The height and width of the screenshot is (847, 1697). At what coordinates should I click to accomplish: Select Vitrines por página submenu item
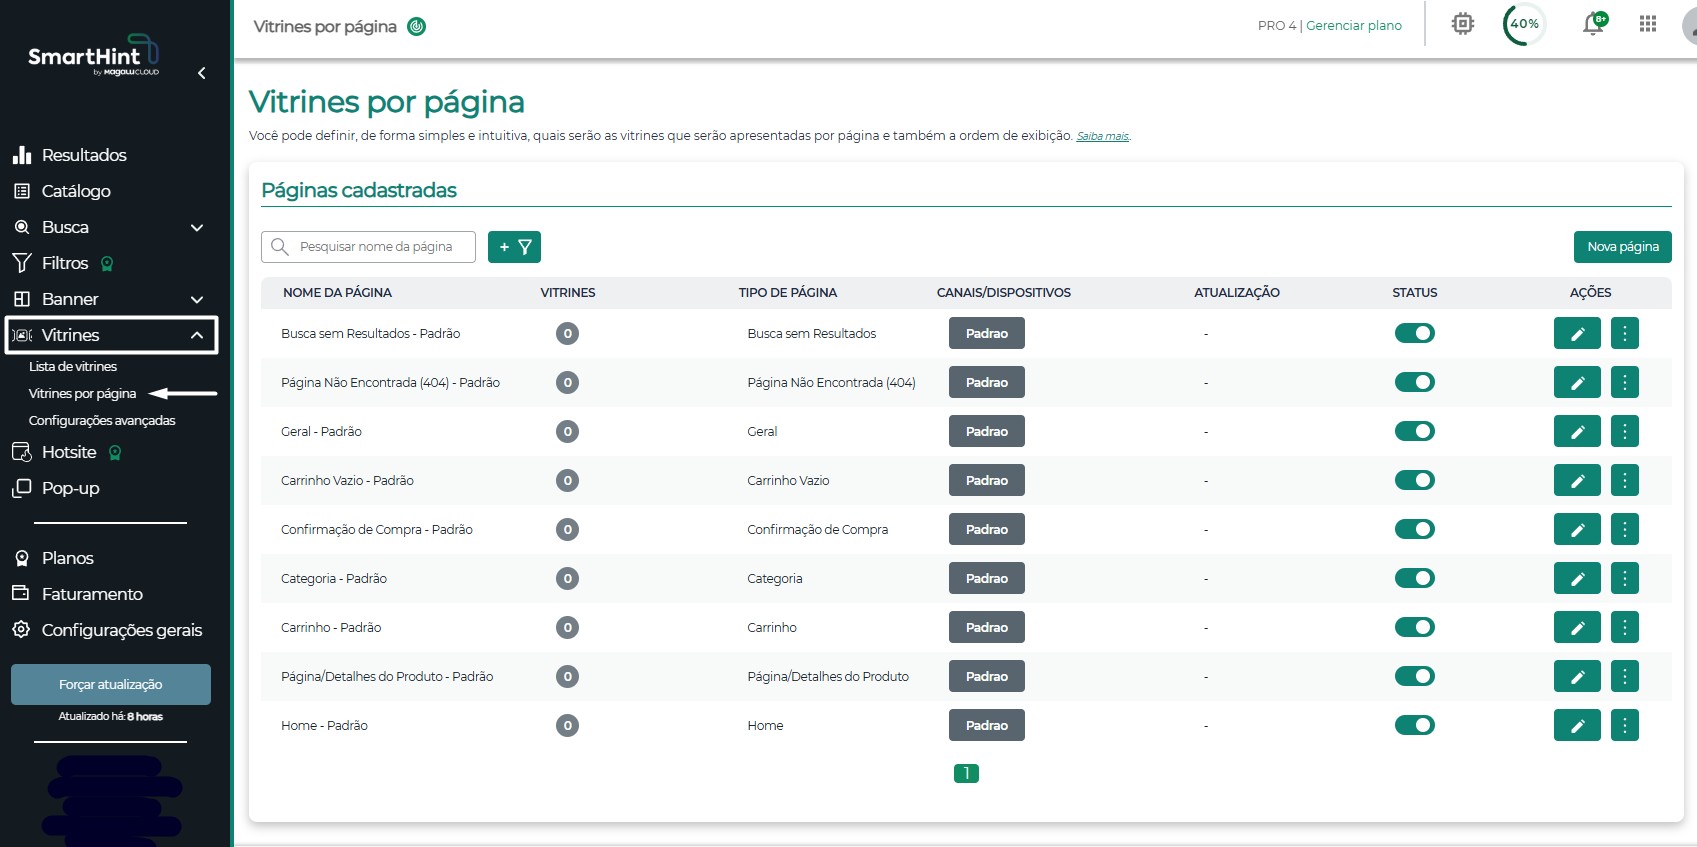tap(82, 394)
